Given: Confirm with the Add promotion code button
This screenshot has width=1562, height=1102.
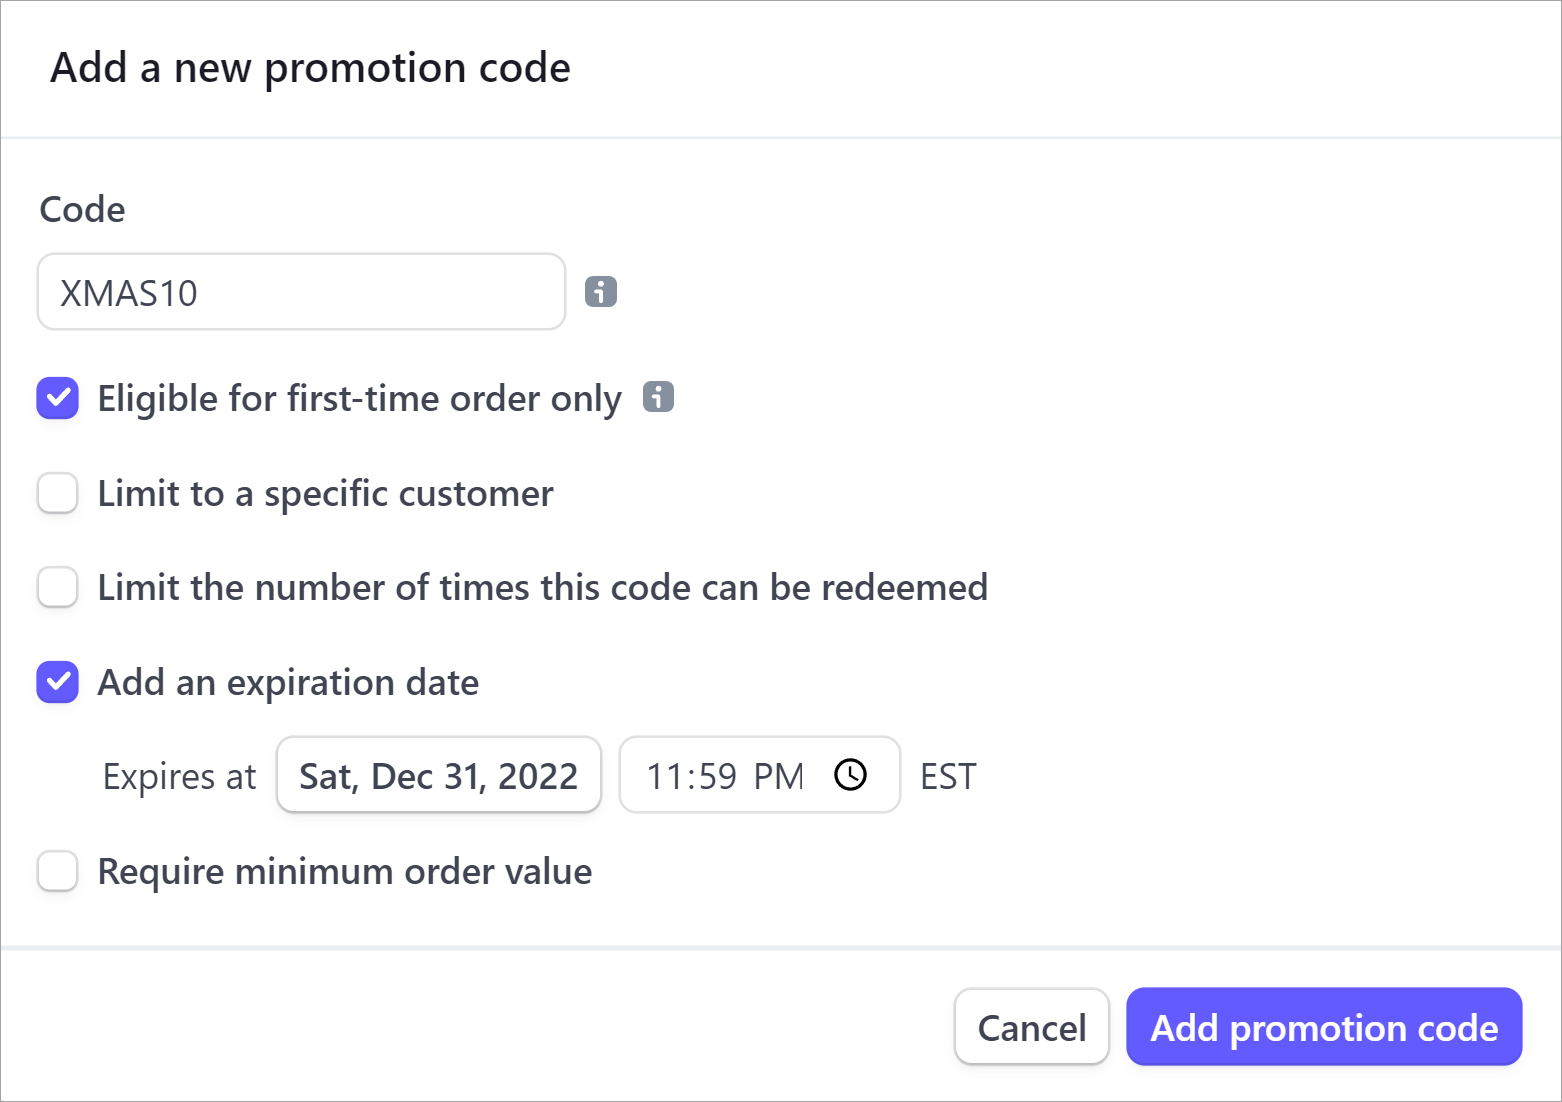Looking at the screenshot, I should coord(1323,1027).
